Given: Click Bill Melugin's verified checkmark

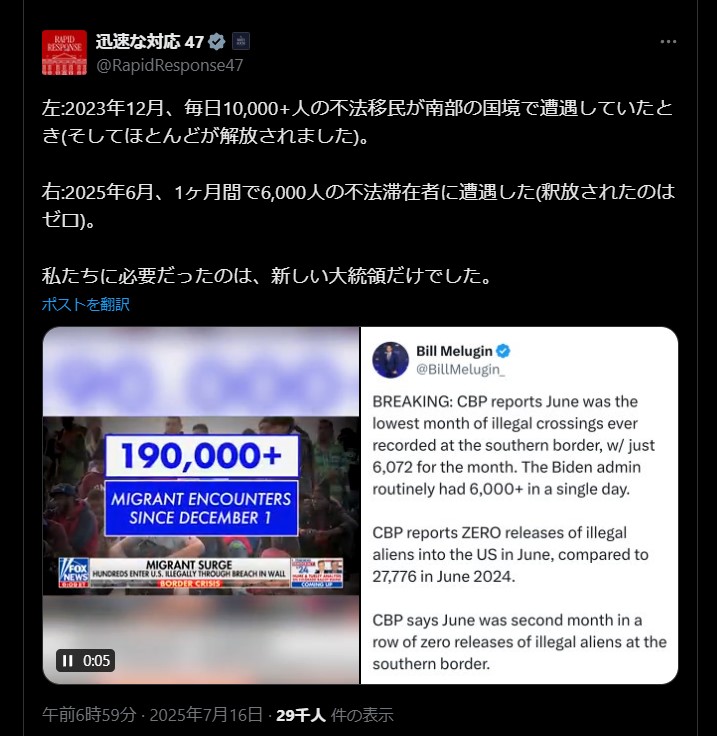Looking at the screenshot, I should [x=503, y=351].
